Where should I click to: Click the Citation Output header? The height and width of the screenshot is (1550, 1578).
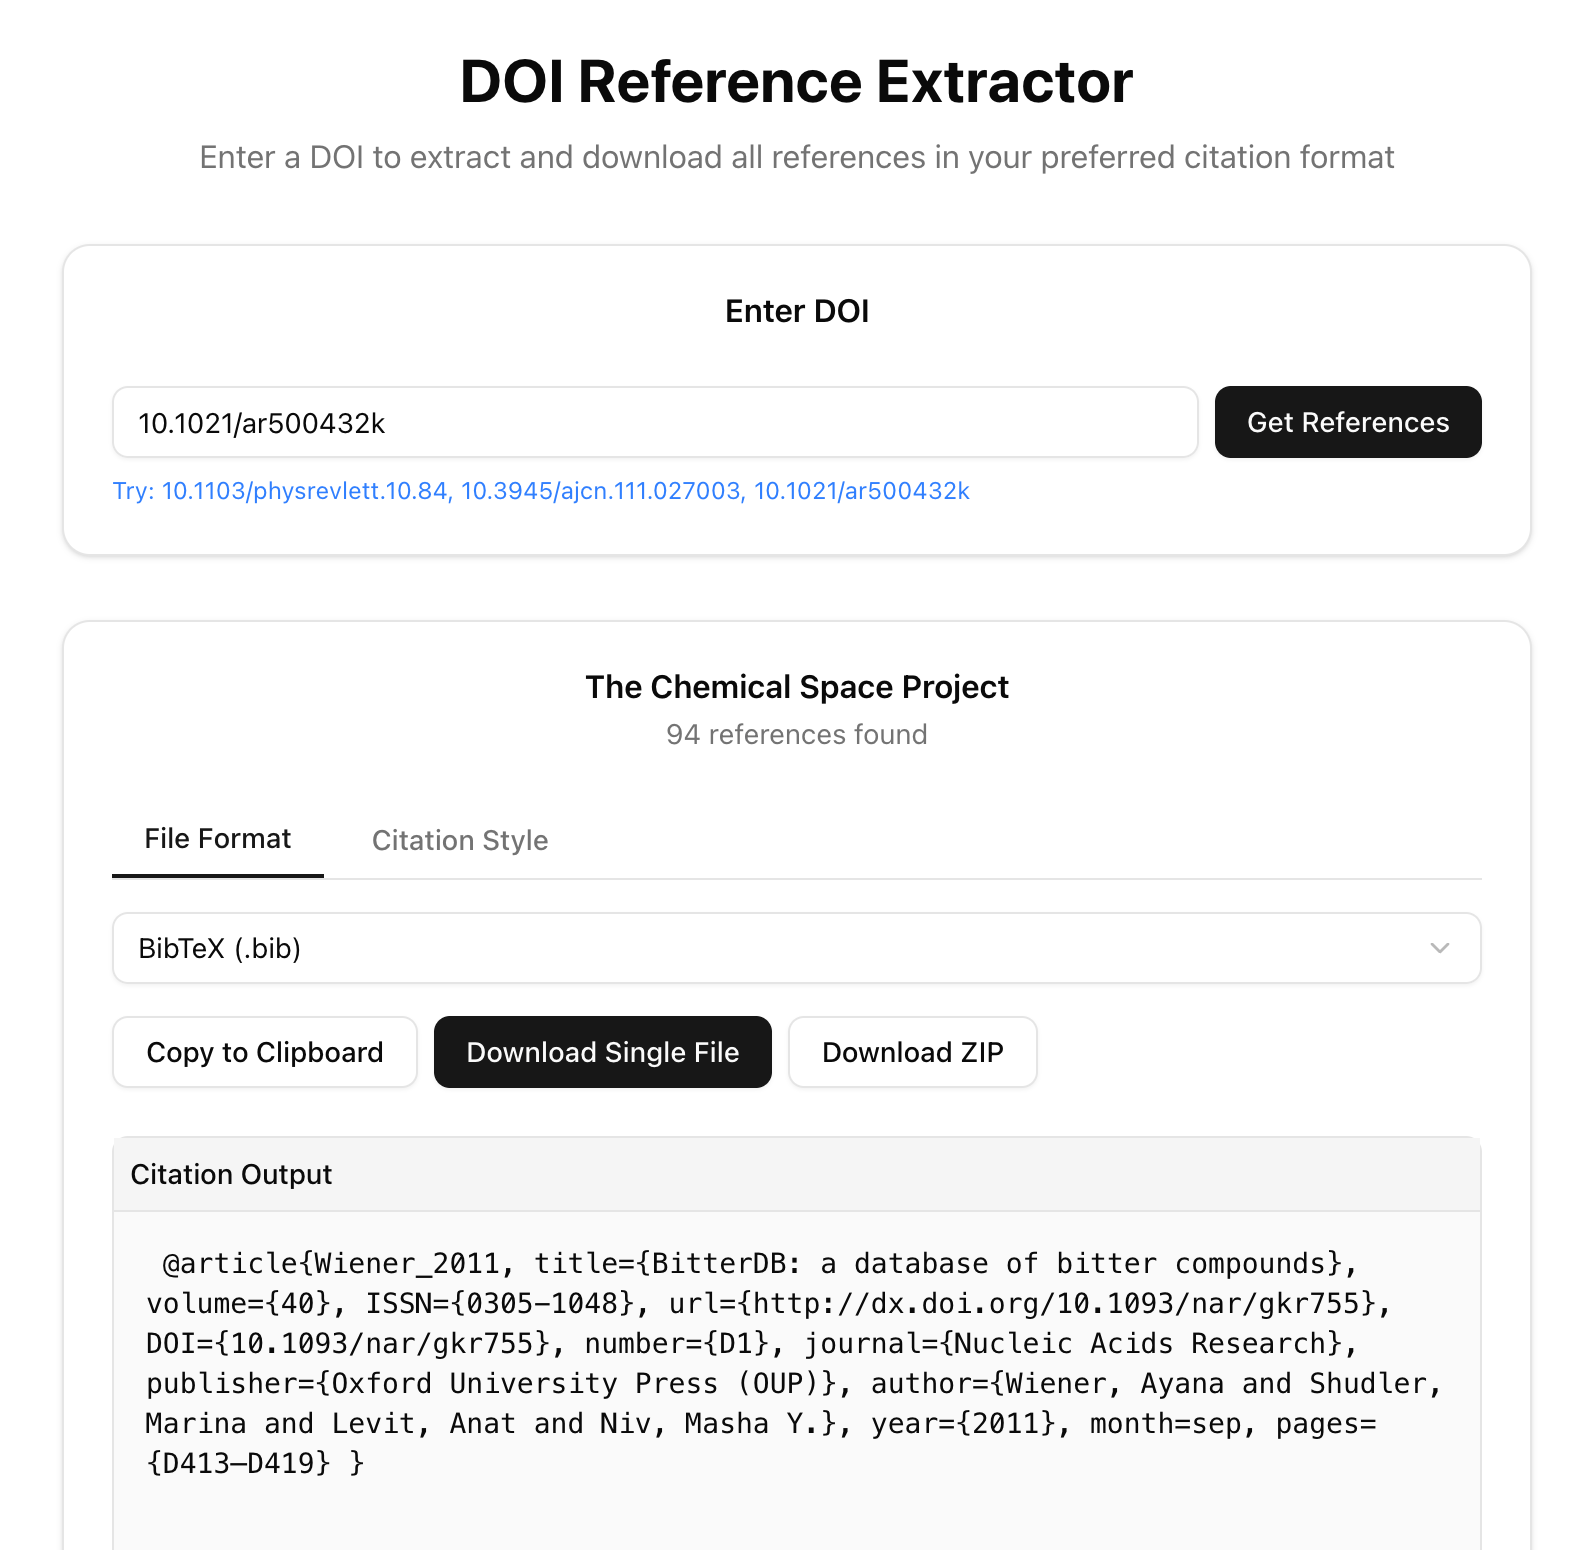pyautogui.click(x=231, y=1174)
